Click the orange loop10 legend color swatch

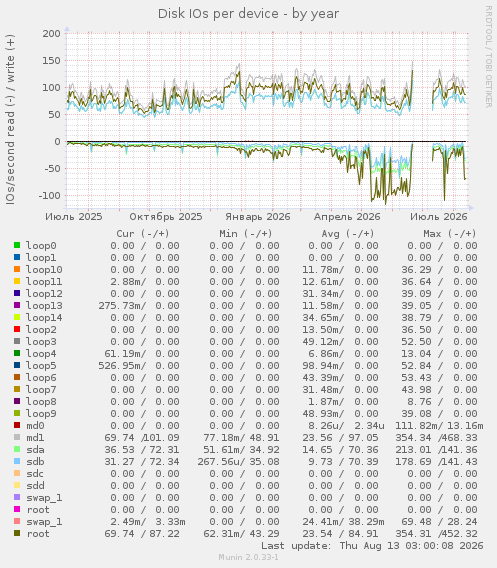click(x=17, y=269)
